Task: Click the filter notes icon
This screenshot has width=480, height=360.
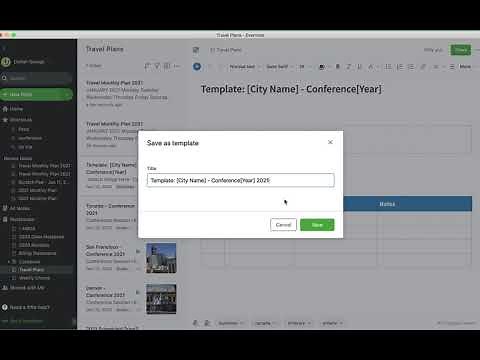Action: 157,66
